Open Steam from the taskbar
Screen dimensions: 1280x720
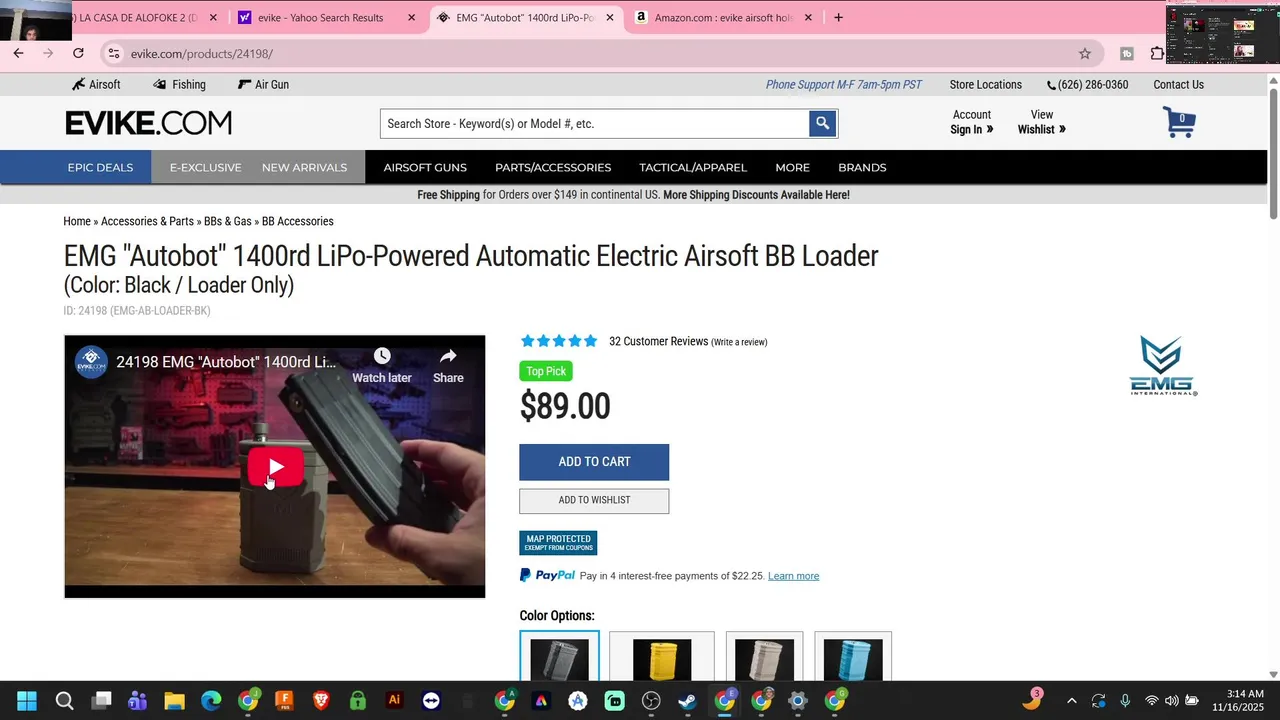click(688, 700)
